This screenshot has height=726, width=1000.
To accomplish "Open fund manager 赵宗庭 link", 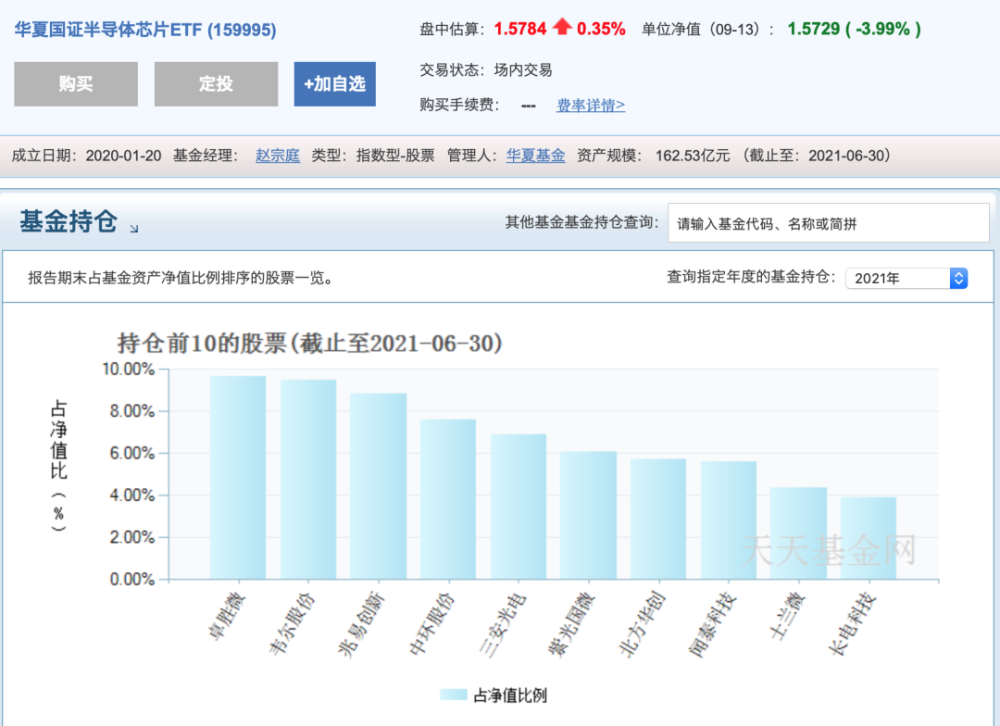I will (277, 155).
